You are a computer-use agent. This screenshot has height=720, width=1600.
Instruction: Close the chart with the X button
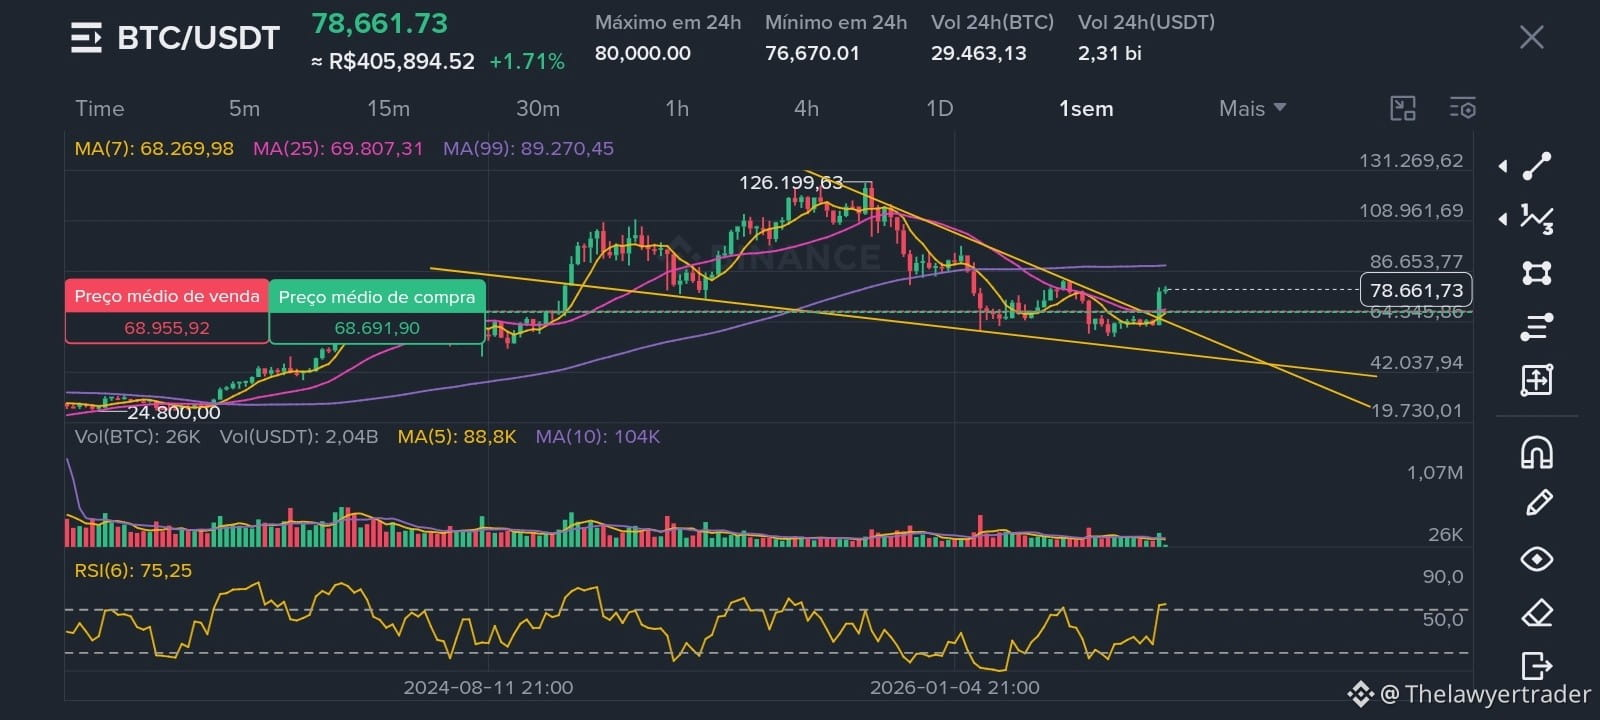(x=1531, y=38)
